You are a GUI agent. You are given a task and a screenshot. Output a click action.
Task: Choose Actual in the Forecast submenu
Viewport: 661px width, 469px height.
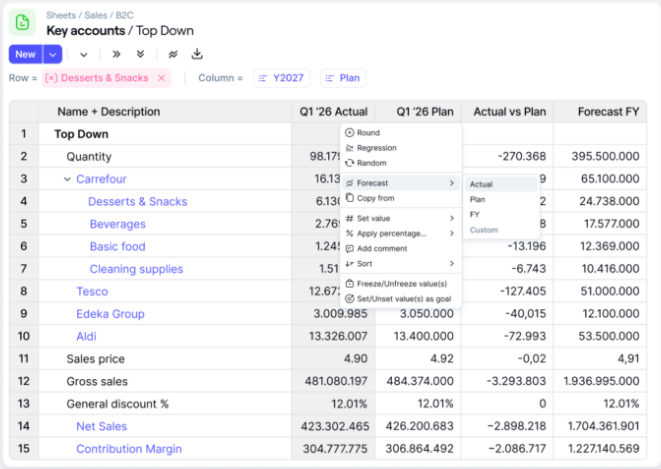tap(501, 184)
